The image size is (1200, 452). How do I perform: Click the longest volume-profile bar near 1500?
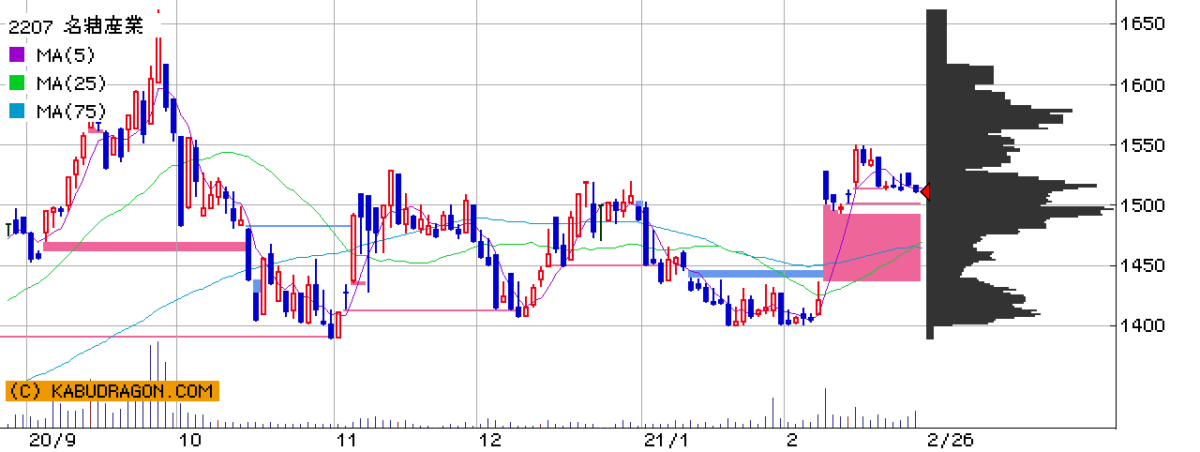click(x=1020, y=209)
